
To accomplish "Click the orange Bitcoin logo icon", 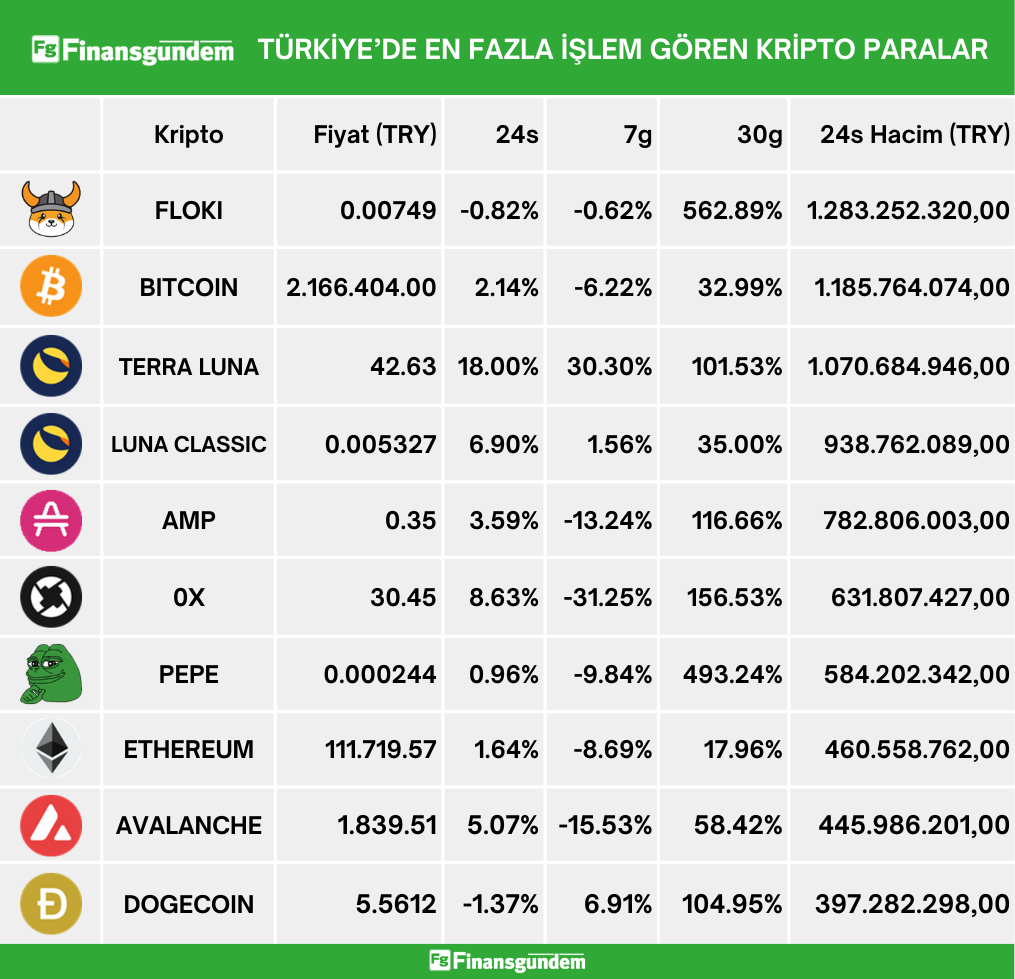I will point(51,288).
